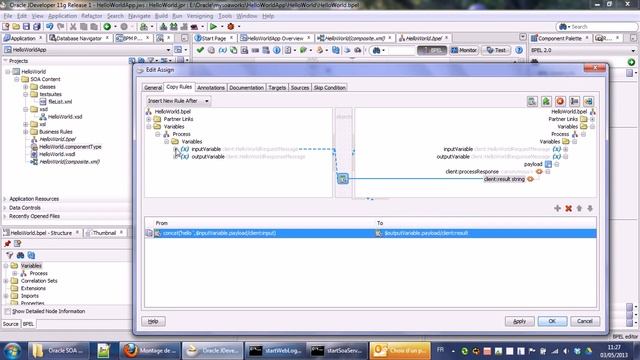The width and height of the screenshot is (640, 360).
Task: Open the BPEL 2.0 palette dropdown
Action: click(633, 50)
